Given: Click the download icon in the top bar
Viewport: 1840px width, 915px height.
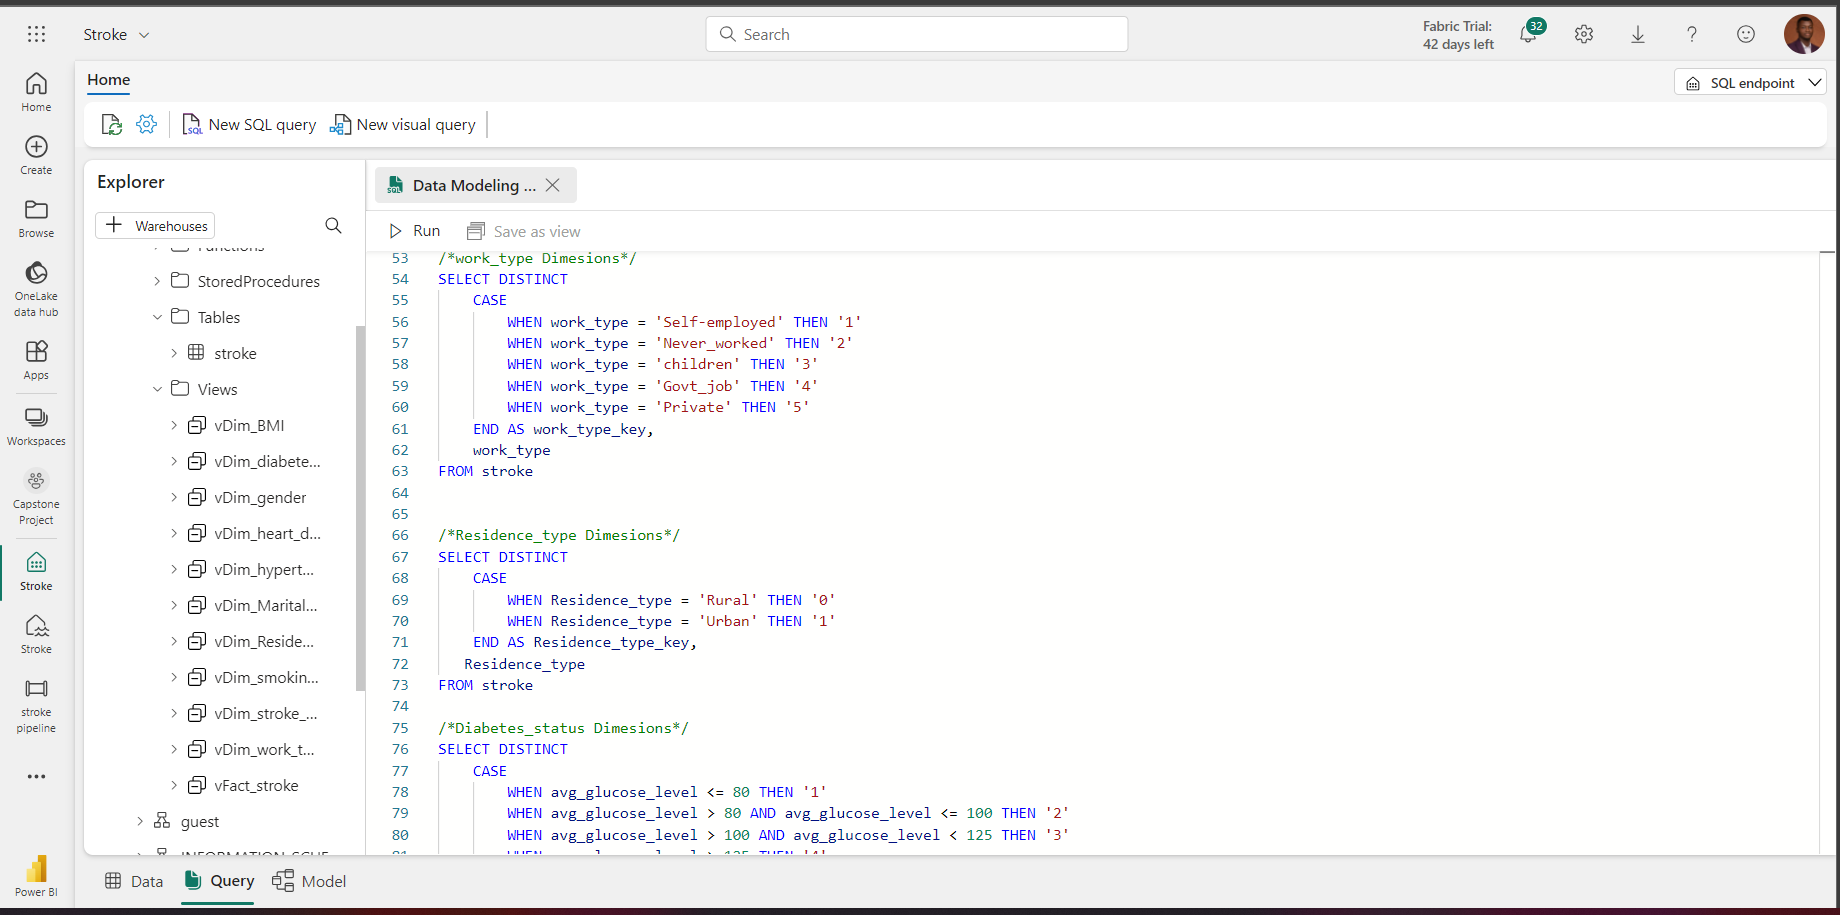Looking at the screenshot, I should click(x=1637, y=33).
